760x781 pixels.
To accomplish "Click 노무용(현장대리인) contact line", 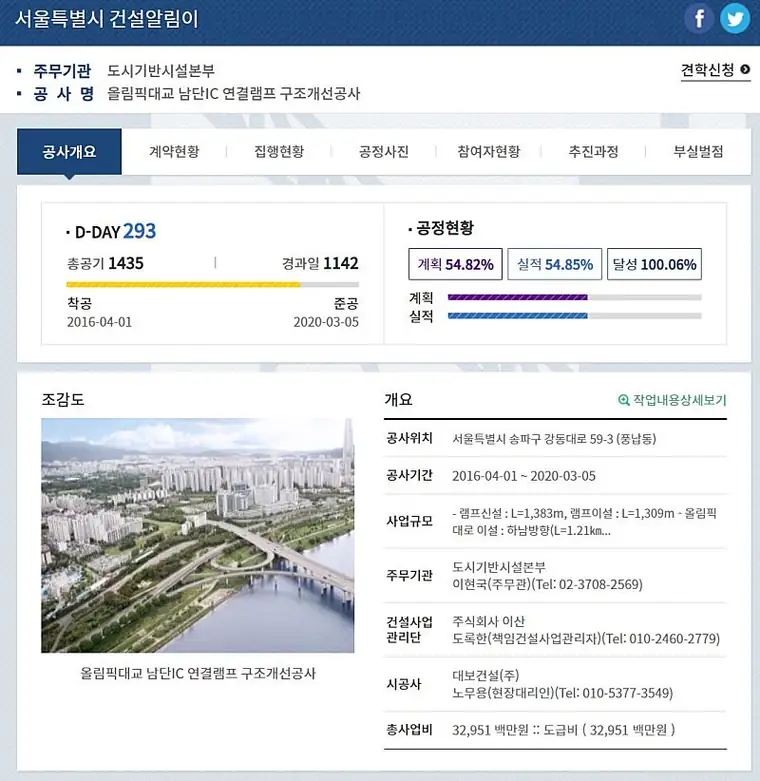I will pos(562,693).
